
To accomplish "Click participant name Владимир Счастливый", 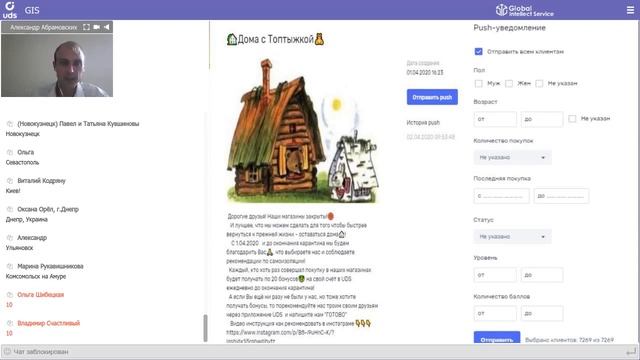I will pyautogui.click(x=49, y=323).
